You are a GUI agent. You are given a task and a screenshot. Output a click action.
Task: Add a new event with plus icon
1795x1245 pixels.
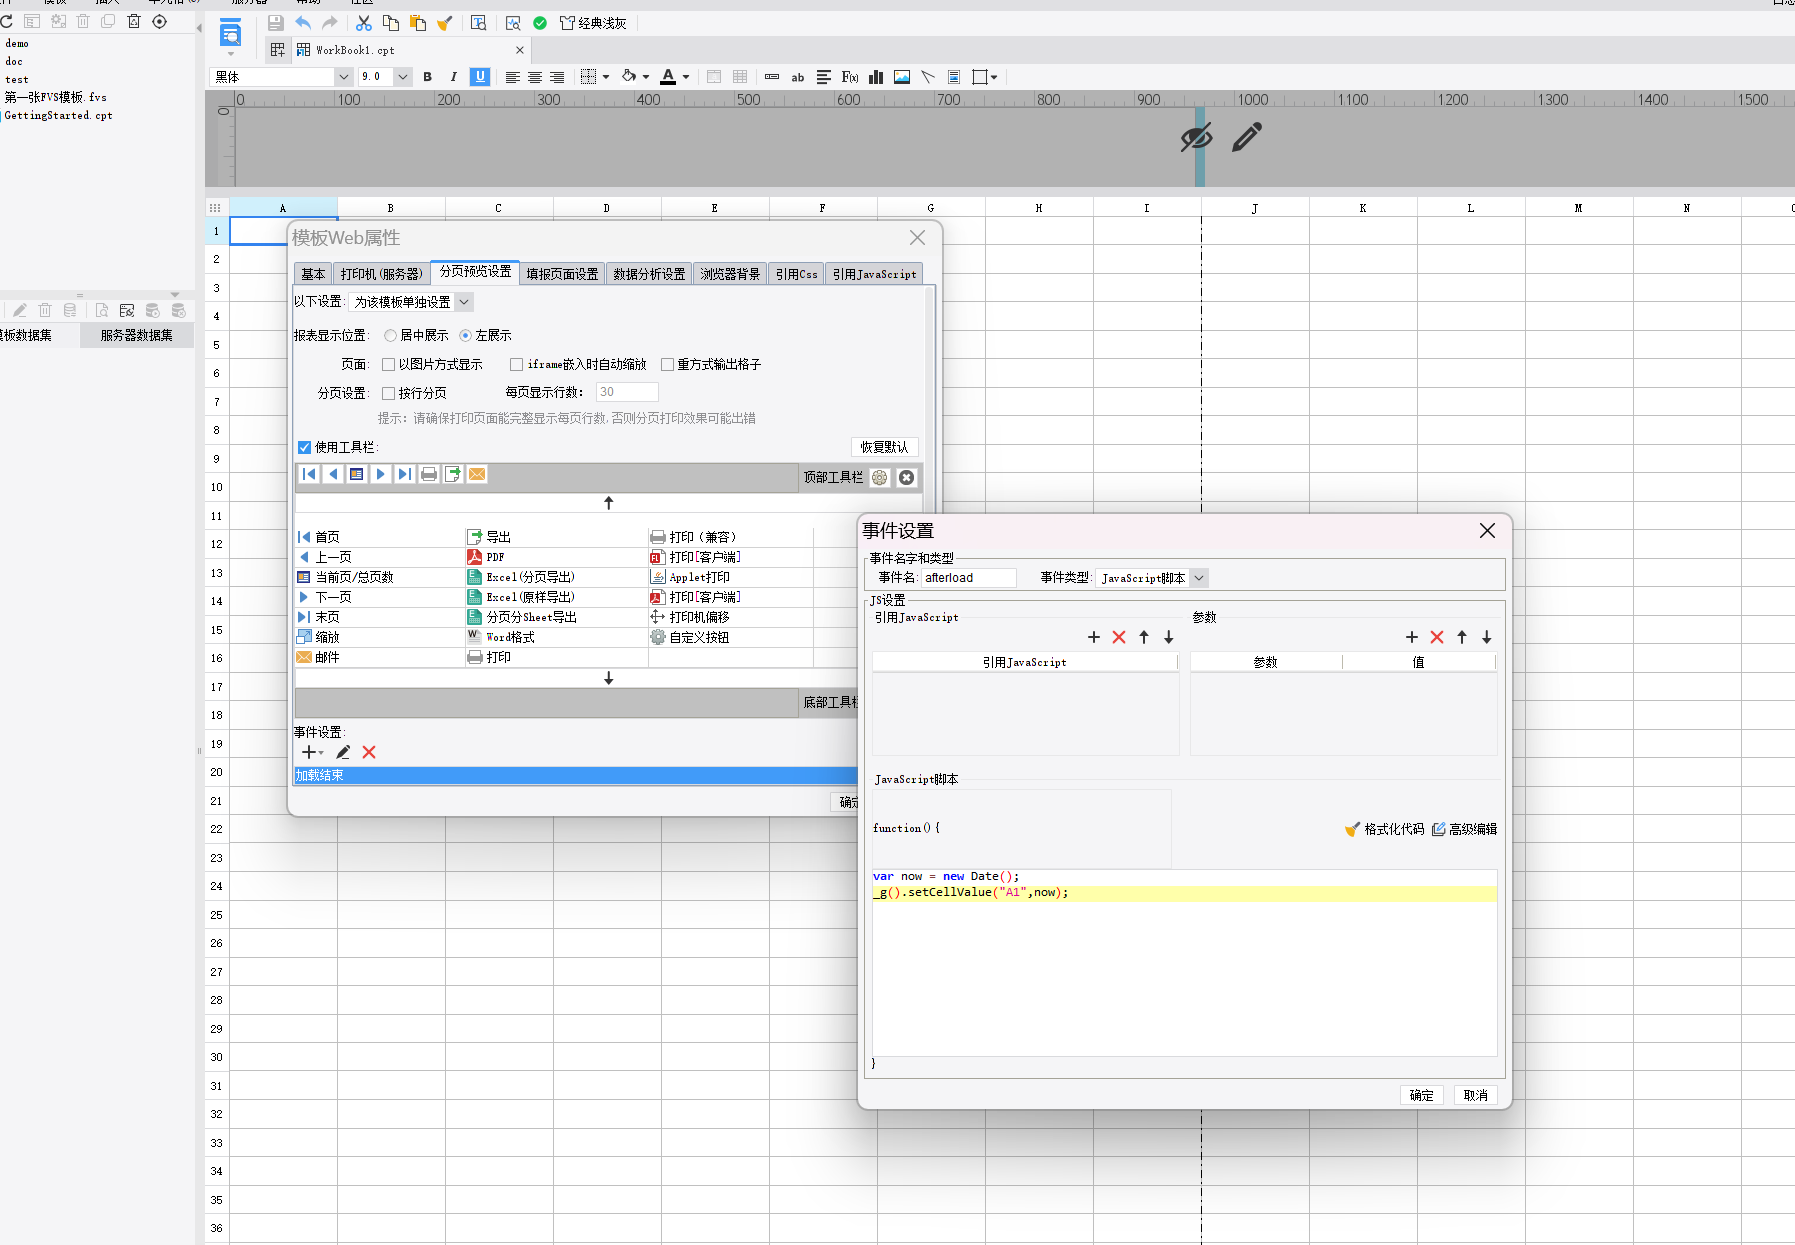point(308,752)
